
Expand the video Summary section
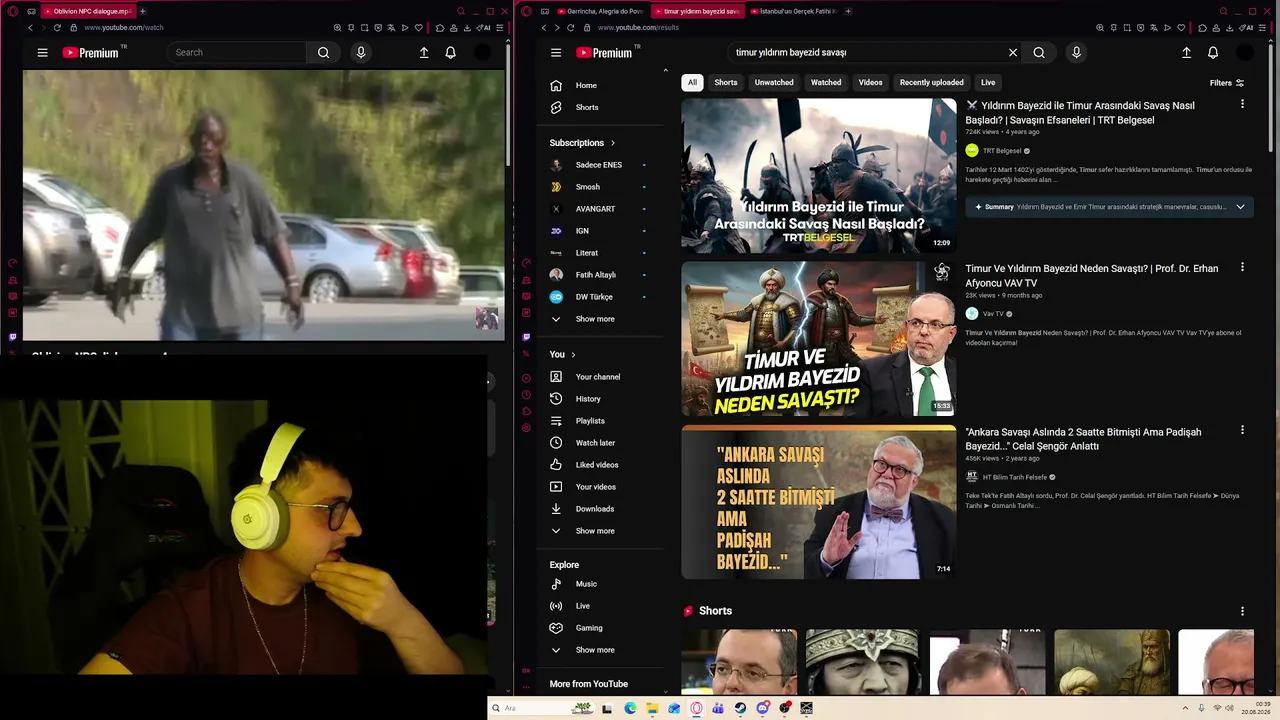(x=1240, y=207)
